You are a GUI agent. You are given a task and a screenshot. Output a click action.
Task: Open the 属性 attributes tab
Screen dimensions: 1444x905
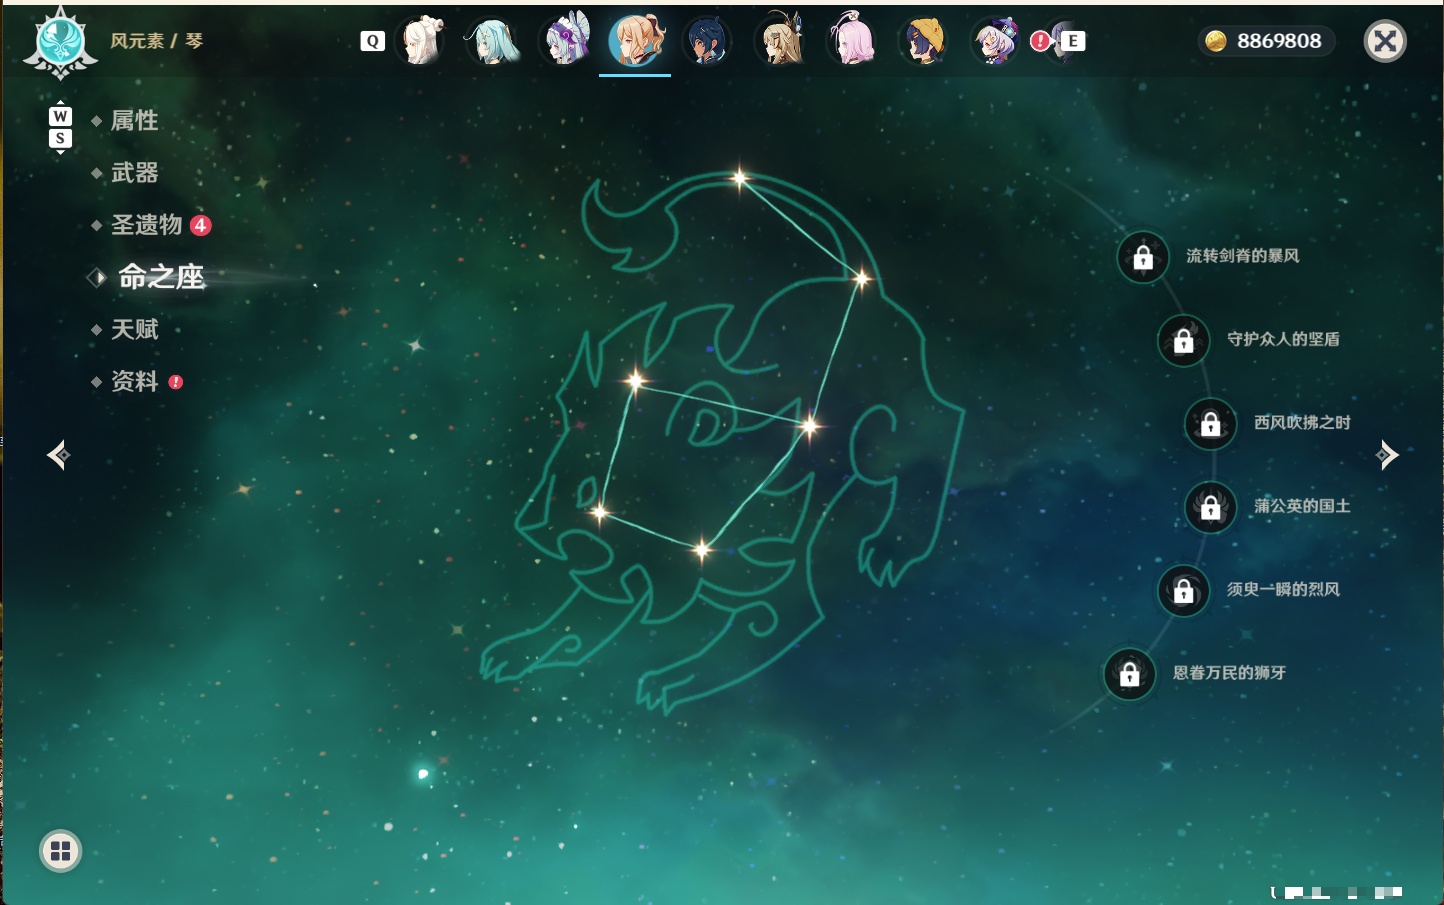(x=134, y=121)
